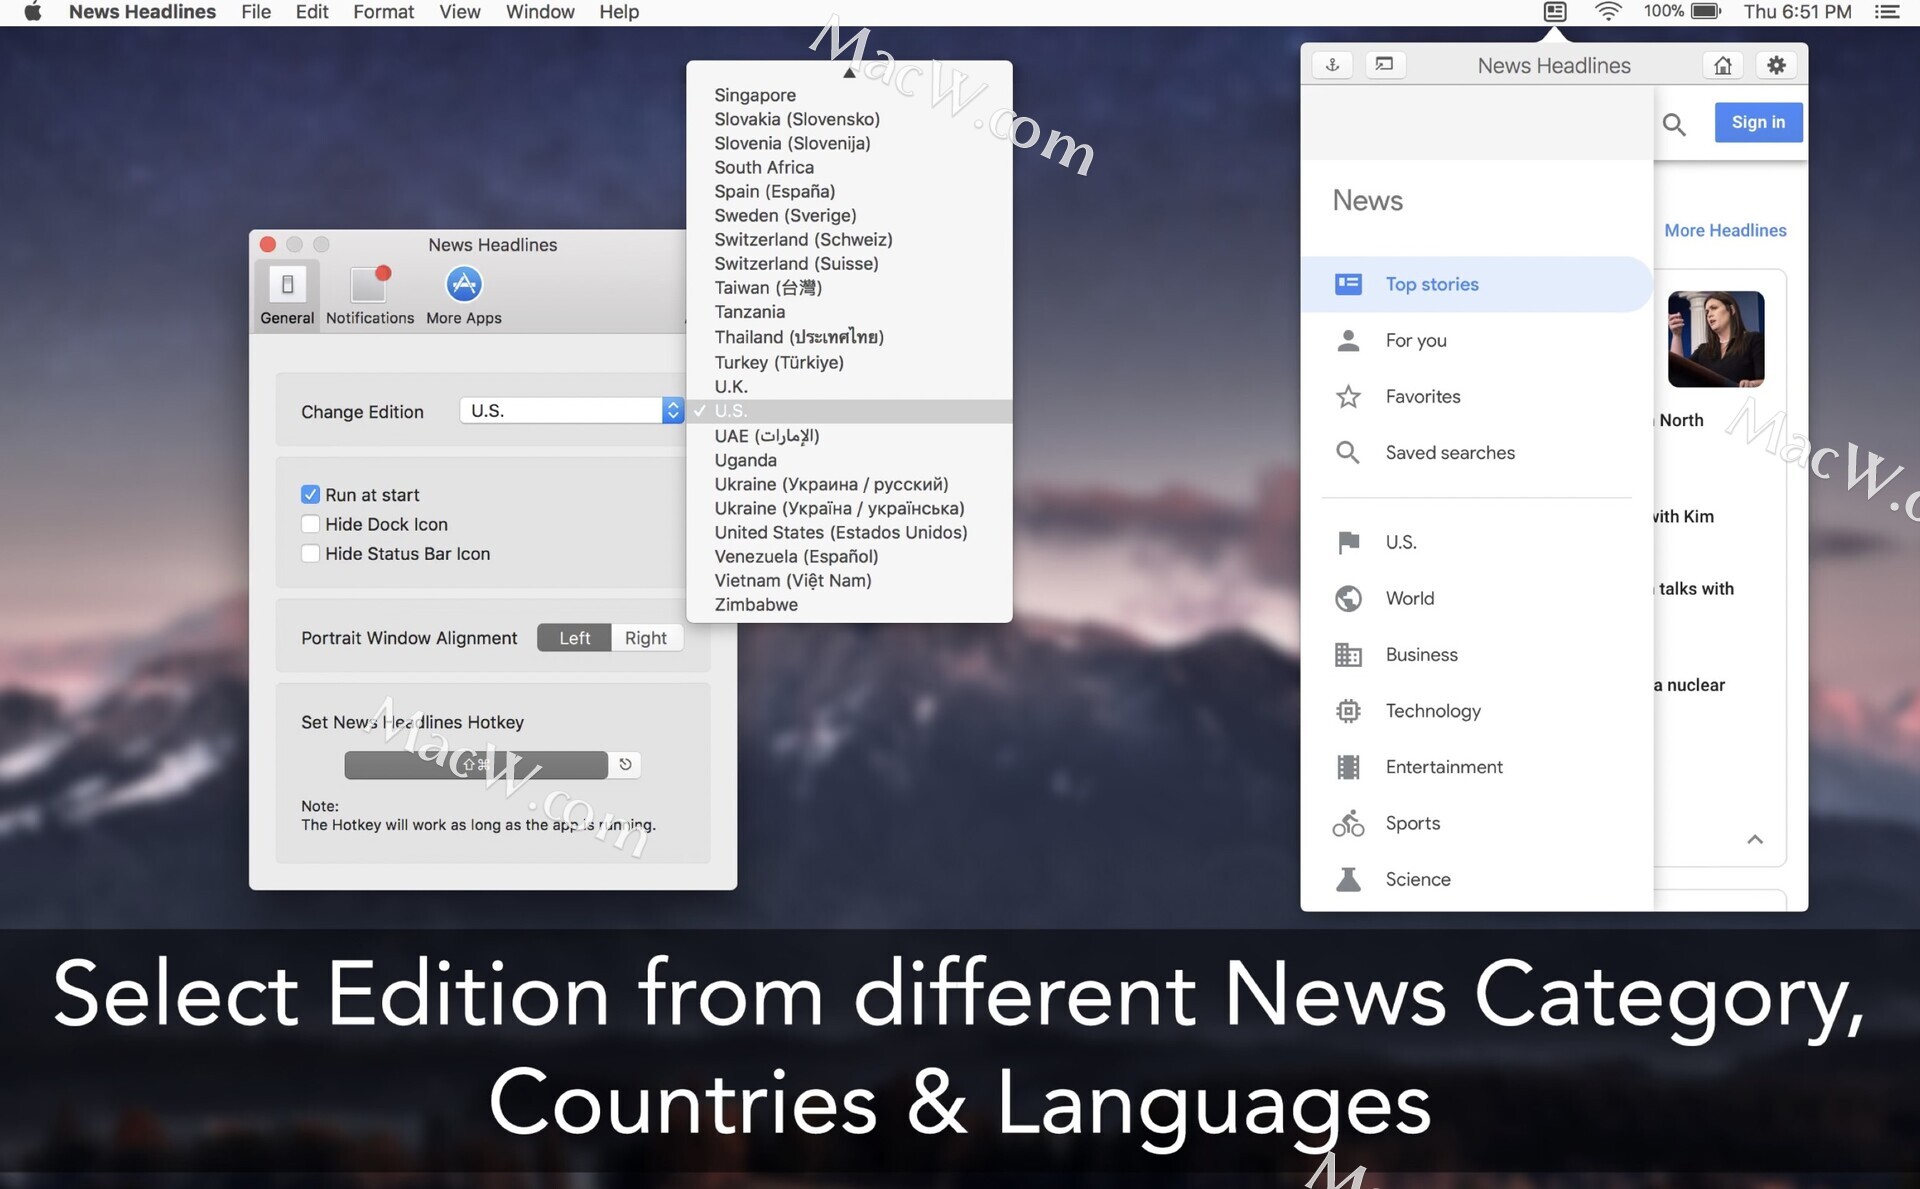This screenshot has height=1189, width=1920.
Task: Open the More Headlines link
Action: 1725,230
